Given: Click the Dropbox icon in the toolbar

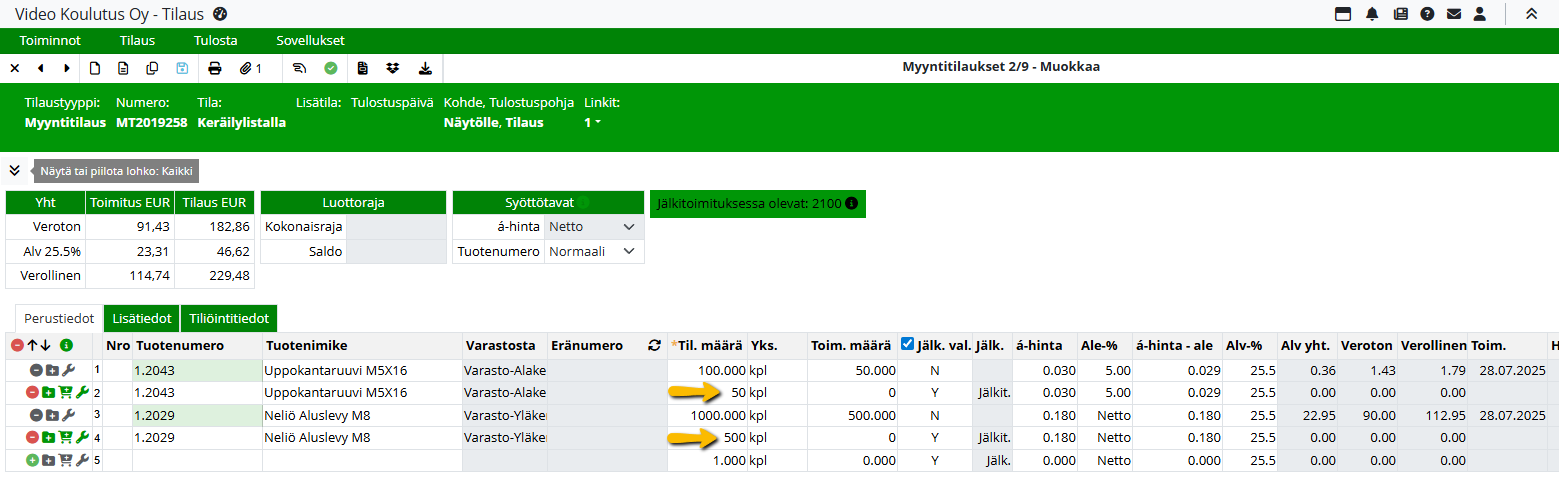Looking at the screenshot, I should click(x=393, y=68).
